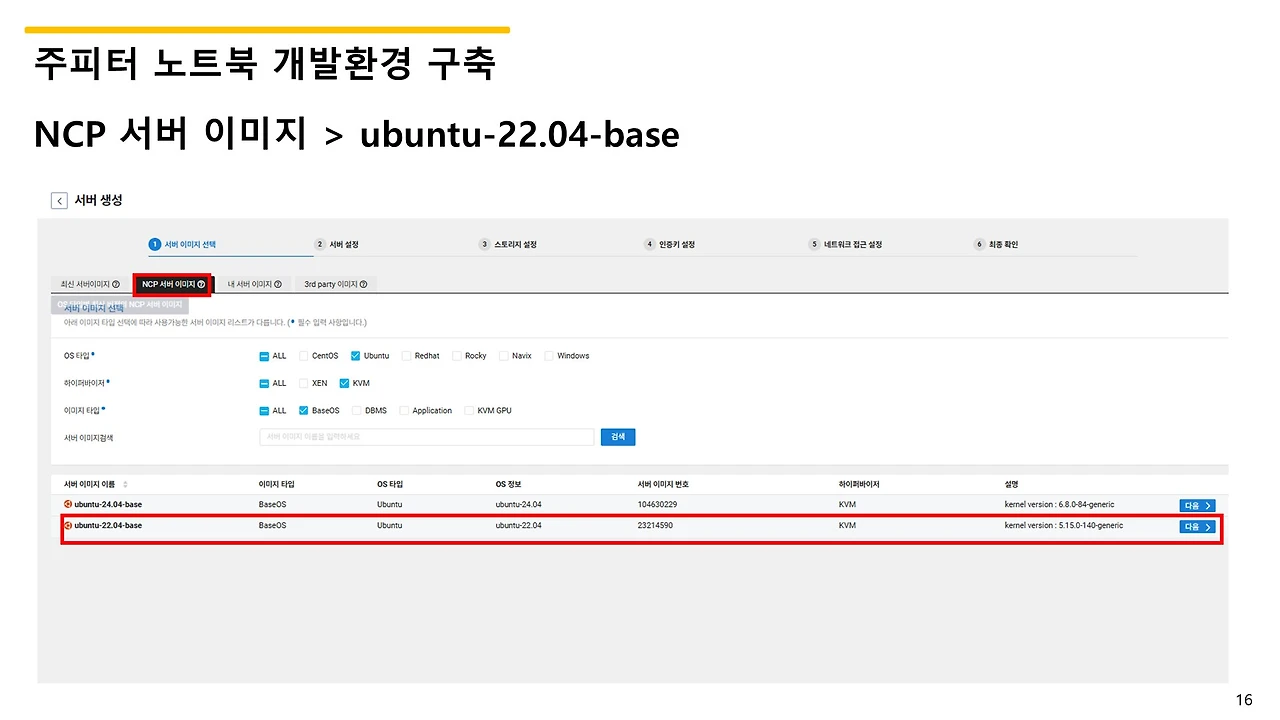The height and width of the screenshot is (720, 1280).
Task: Click the 설명 column header
Action: pos(1011,484)
